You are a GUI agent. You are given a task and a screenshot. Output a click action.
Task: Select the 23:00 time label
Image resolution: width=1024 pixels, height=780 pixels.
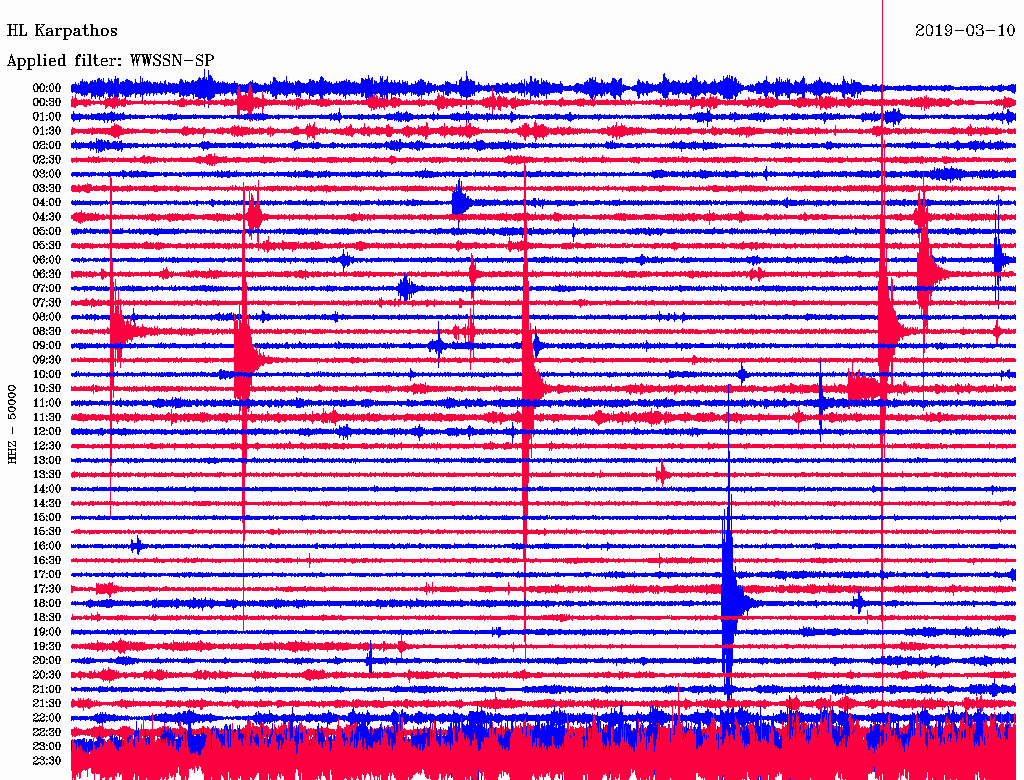[47, 747]
